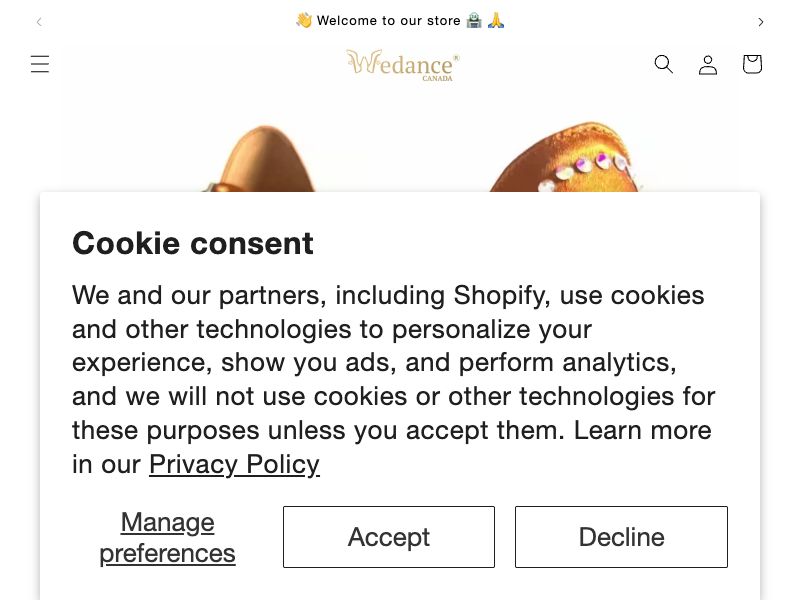Viewport: 800px width, 600px height.
Task: Click the 'Welcome to our store' announcement text
Action: (389, 20)
